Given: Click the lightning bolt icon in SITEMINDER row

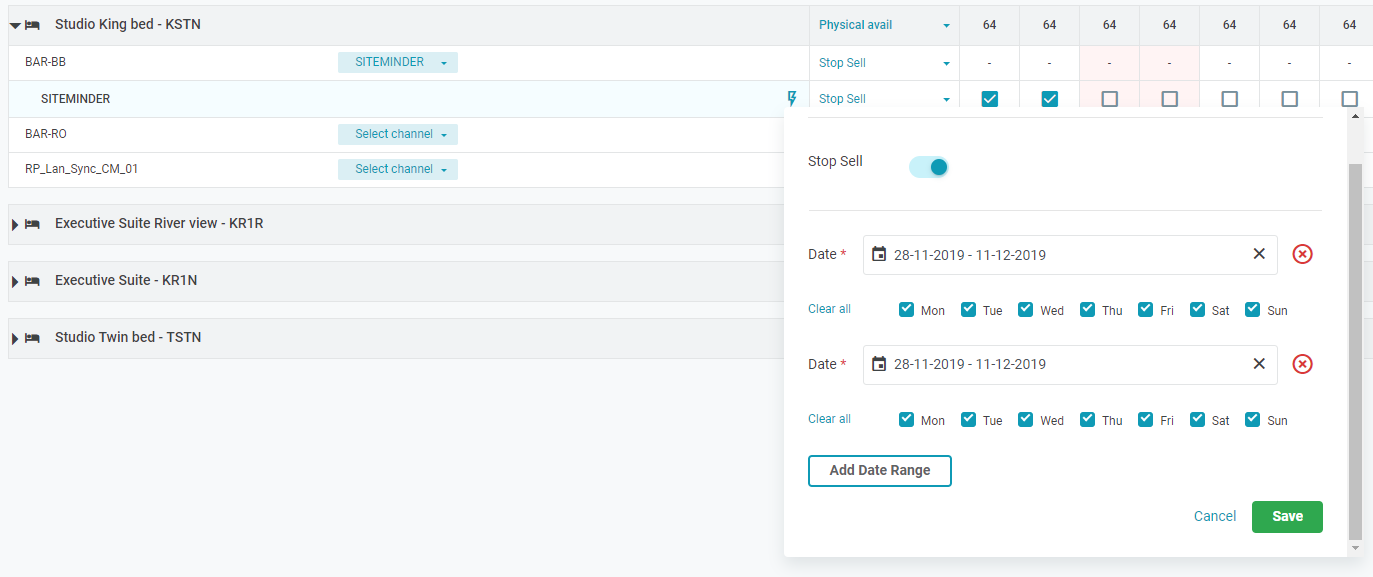Looking at the screenshot, I should tap(792, 98).
